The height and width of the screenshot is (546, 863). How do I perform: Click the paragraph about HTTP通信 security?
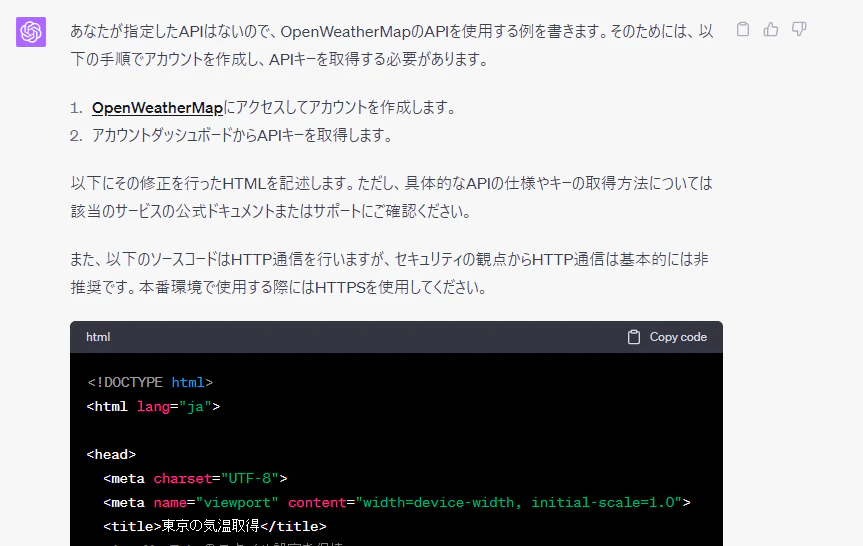coord(389,273)
